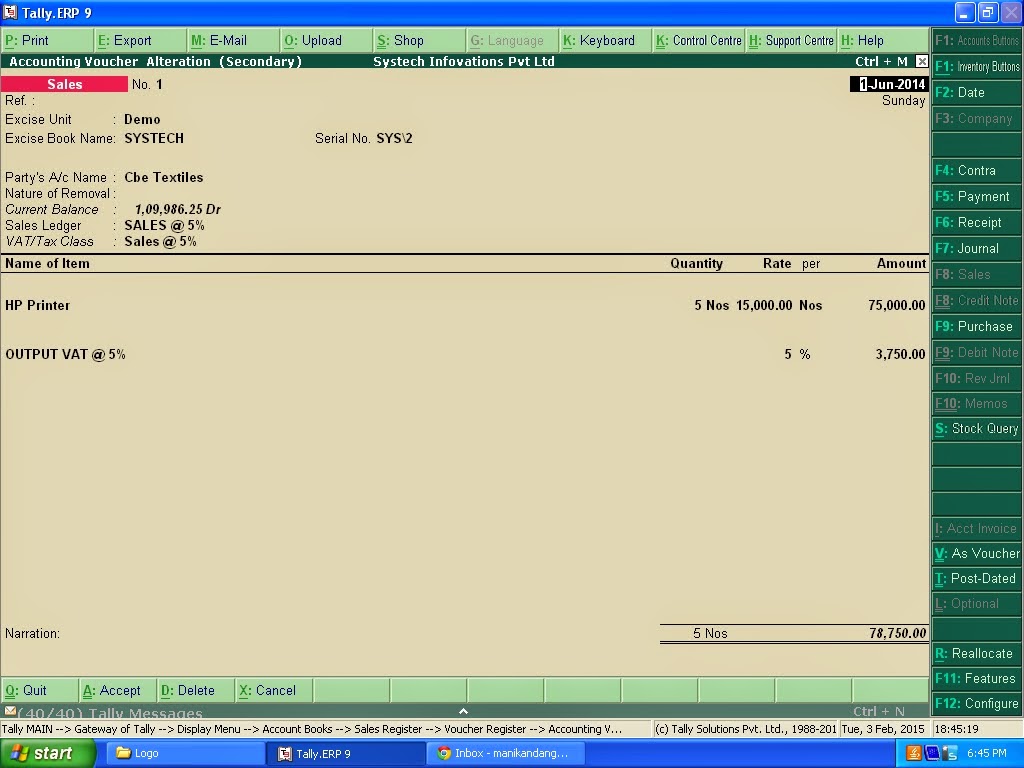Switch to Tally.ERP 9 taskbar item
1024x768 pixels.
pos(345,754)
